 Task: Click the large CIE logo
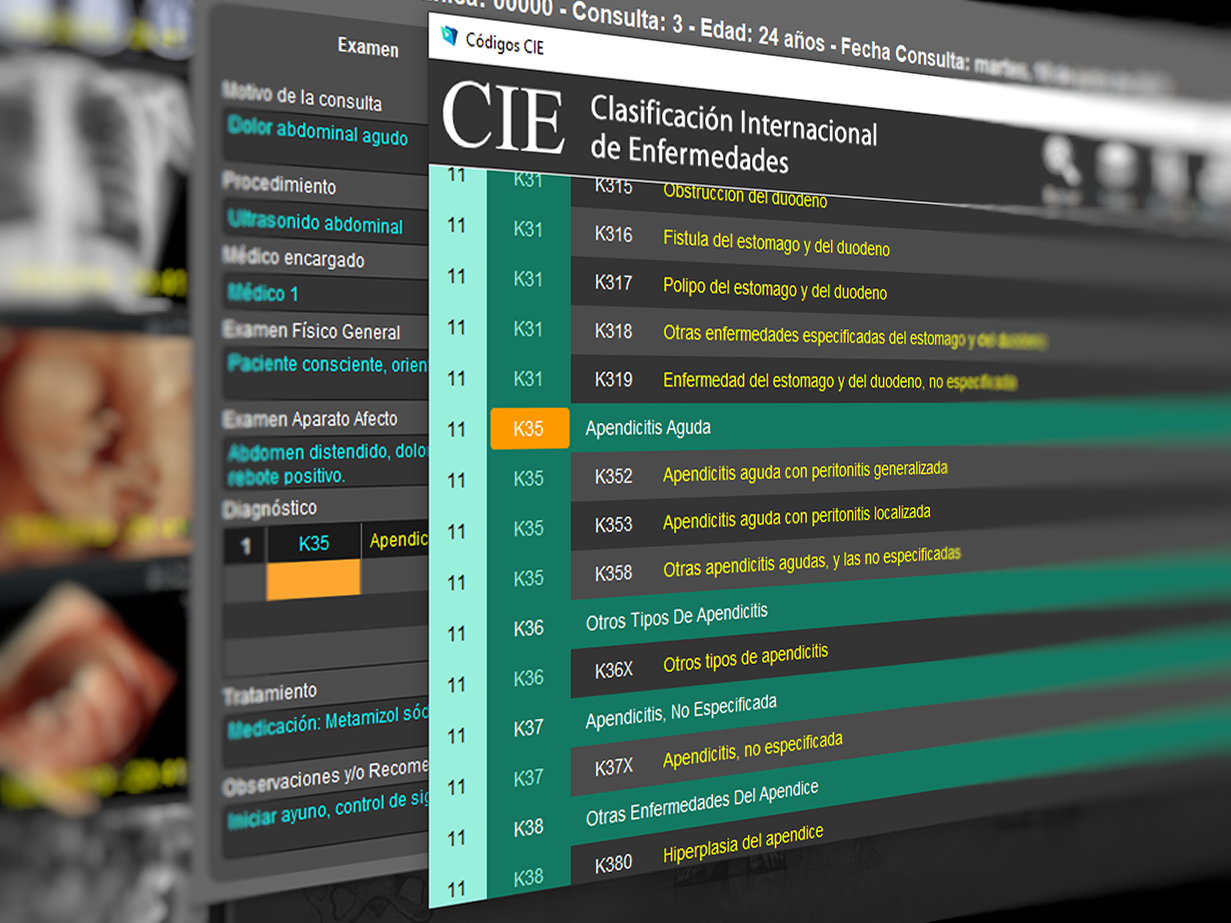coord(503,117)
